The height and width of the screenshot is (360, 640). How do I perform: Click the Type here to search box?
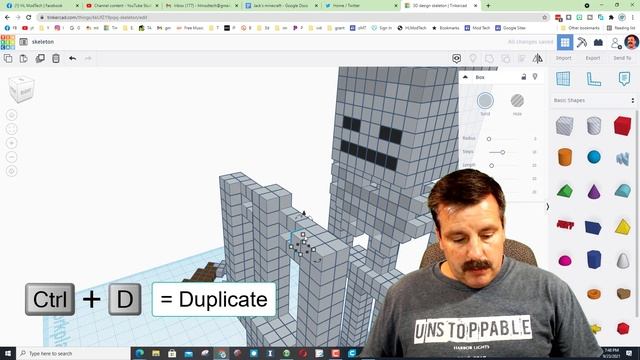[73, 353]
